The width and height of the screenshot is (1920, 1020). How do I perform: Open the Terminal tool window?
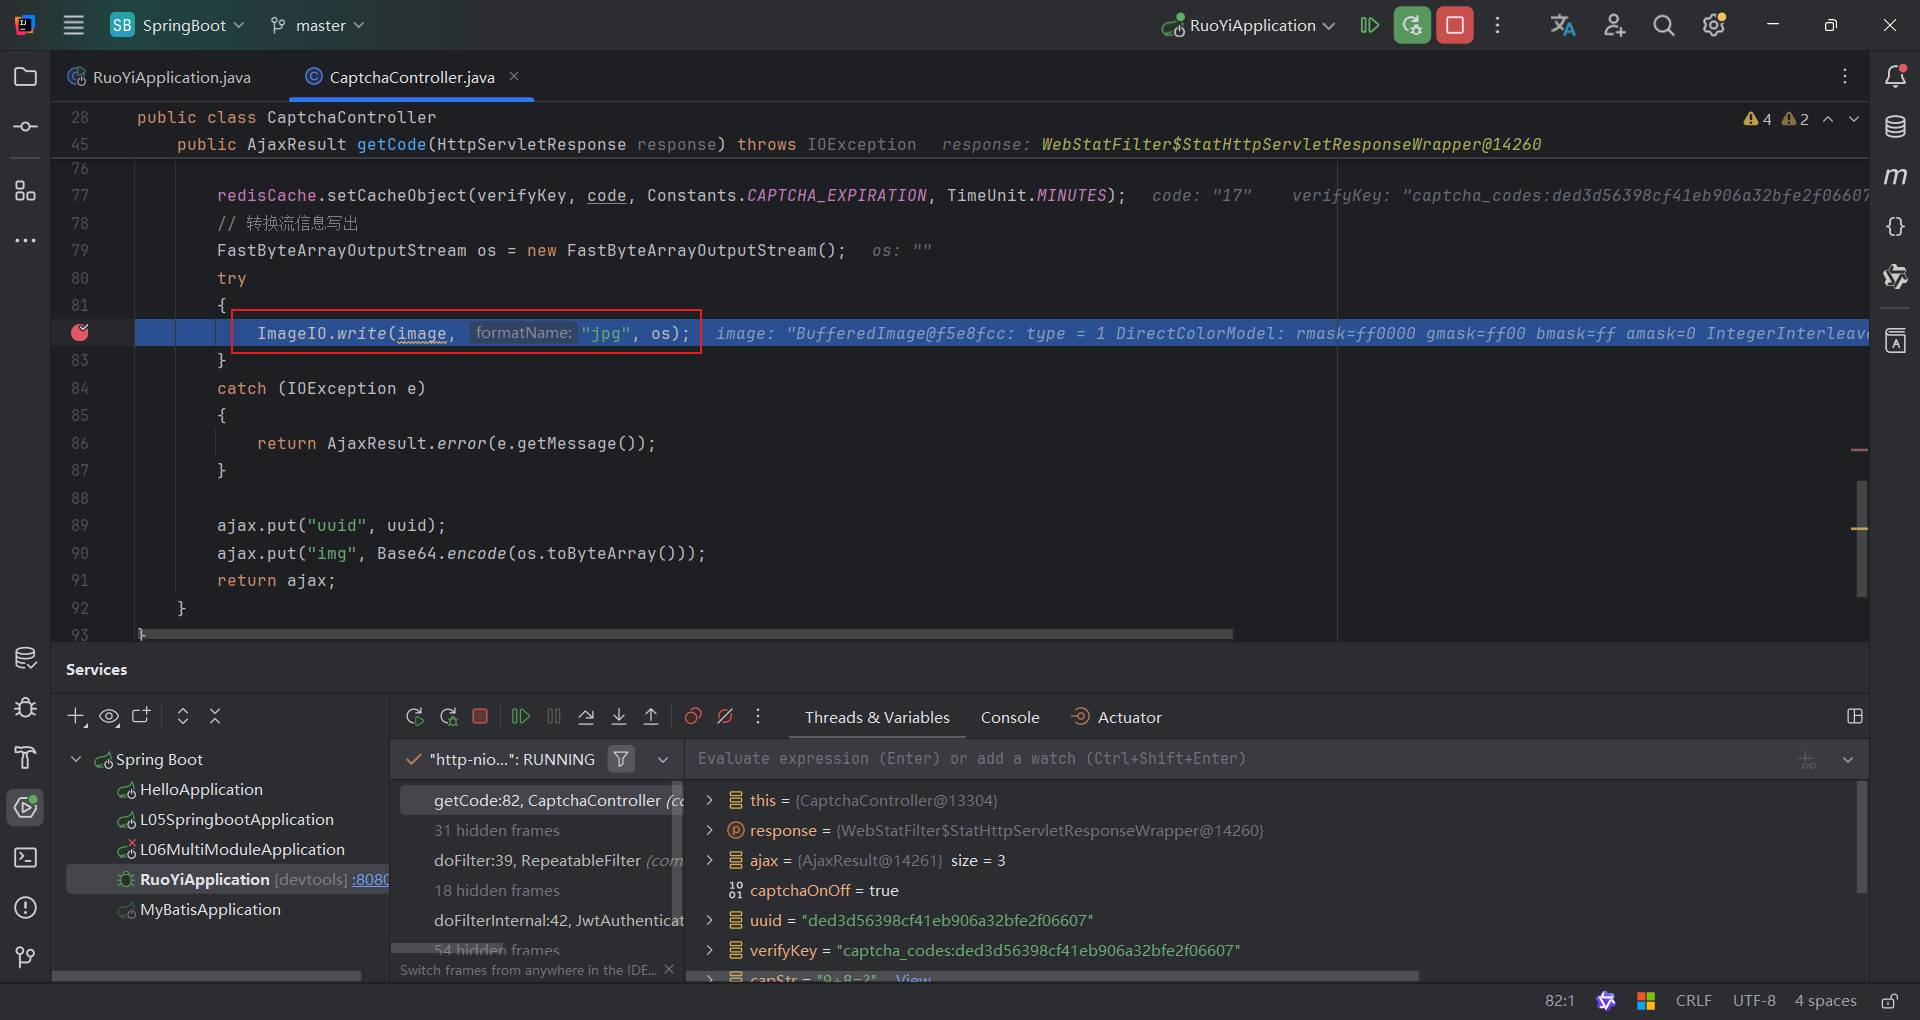(26, 857)
